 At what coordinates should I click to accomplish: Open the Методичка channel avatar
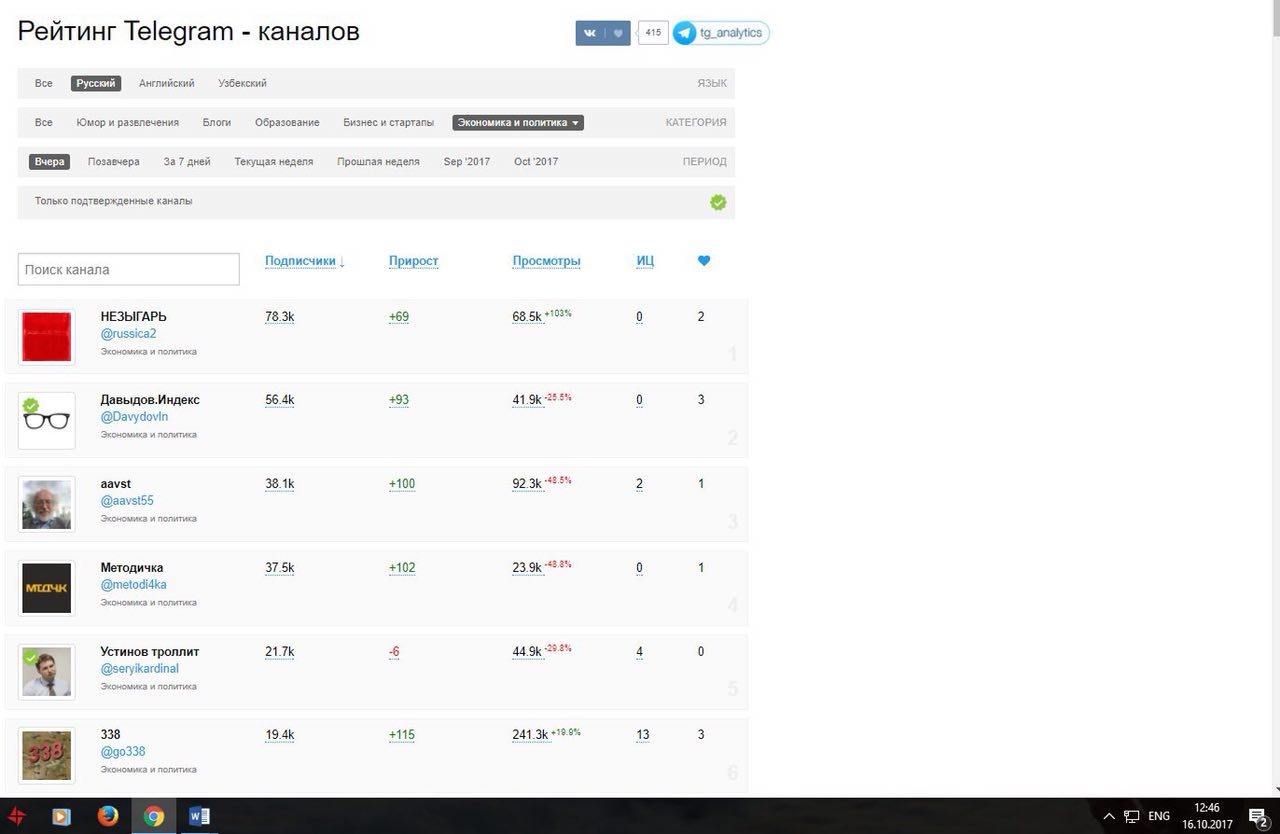click(x=47, y=588)
